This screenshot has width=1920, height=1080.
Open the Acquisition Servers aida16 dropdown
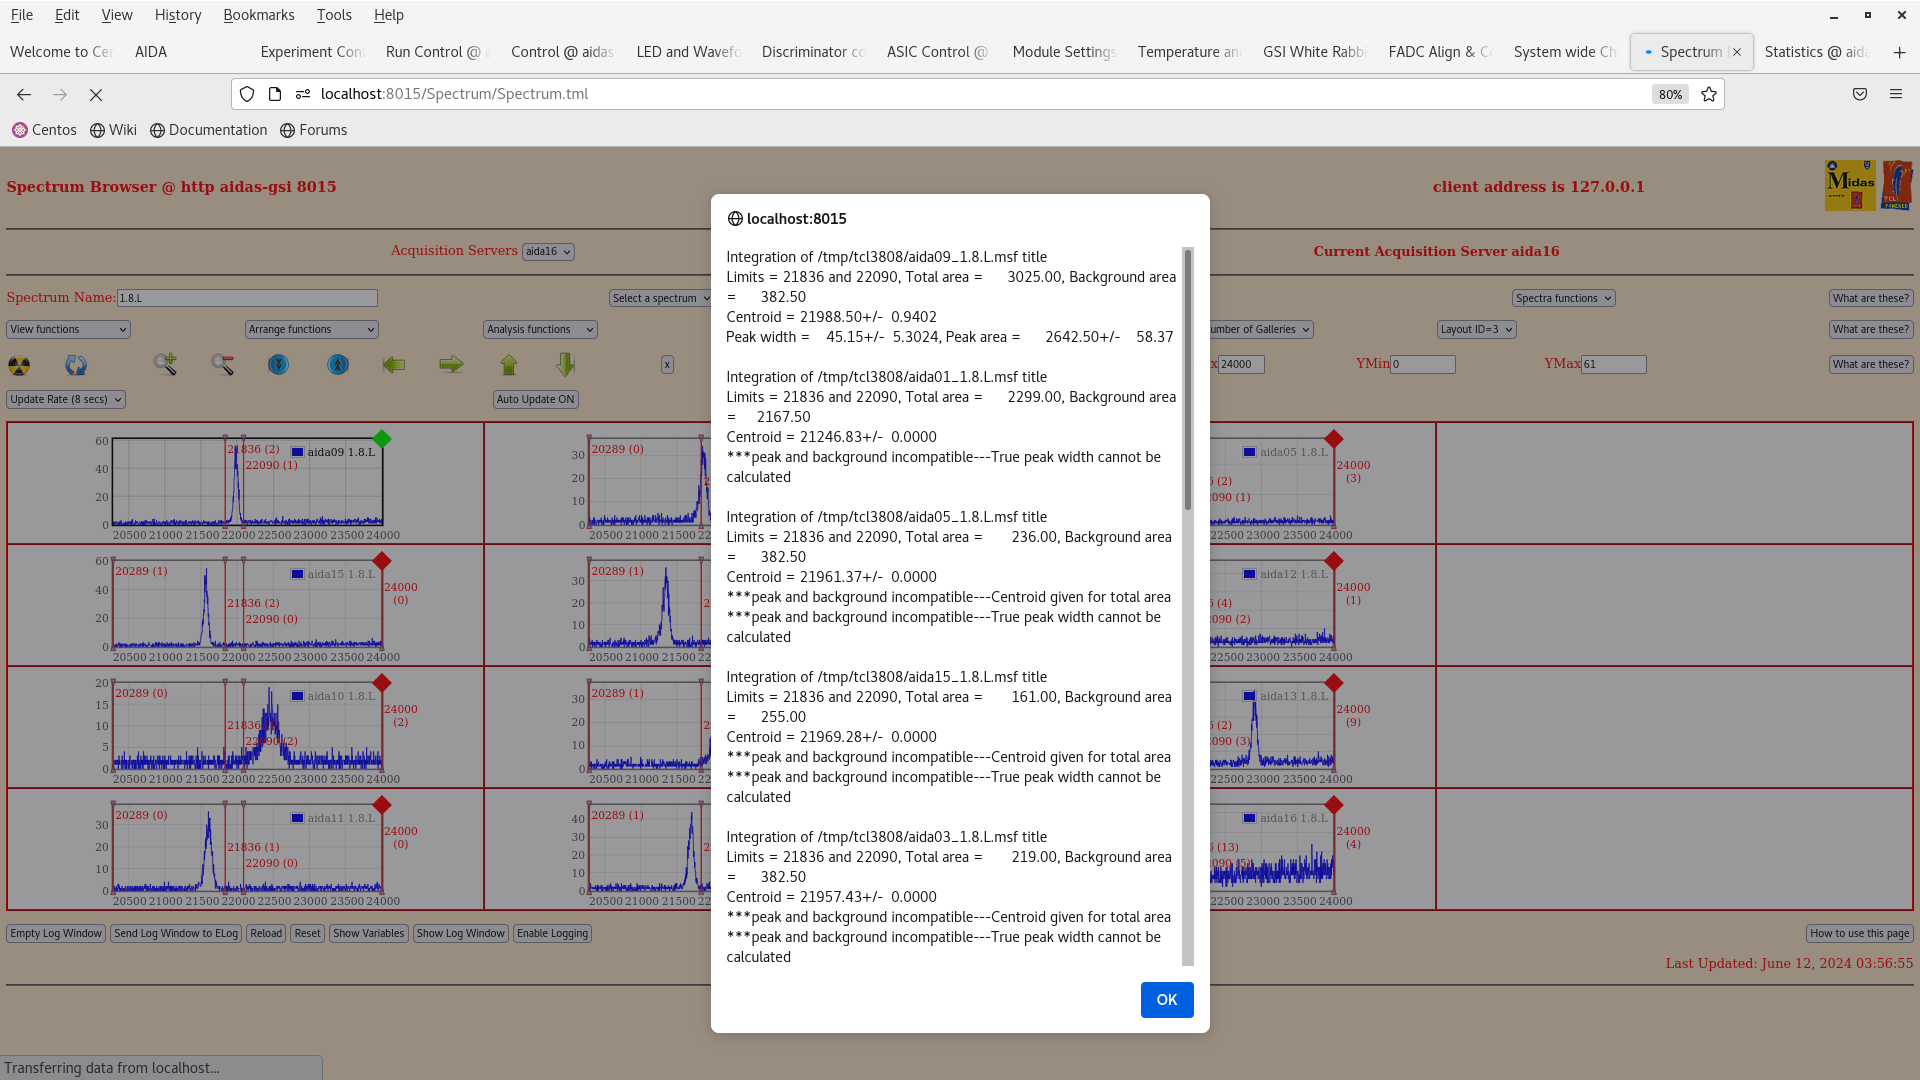[x=548, y=252]
